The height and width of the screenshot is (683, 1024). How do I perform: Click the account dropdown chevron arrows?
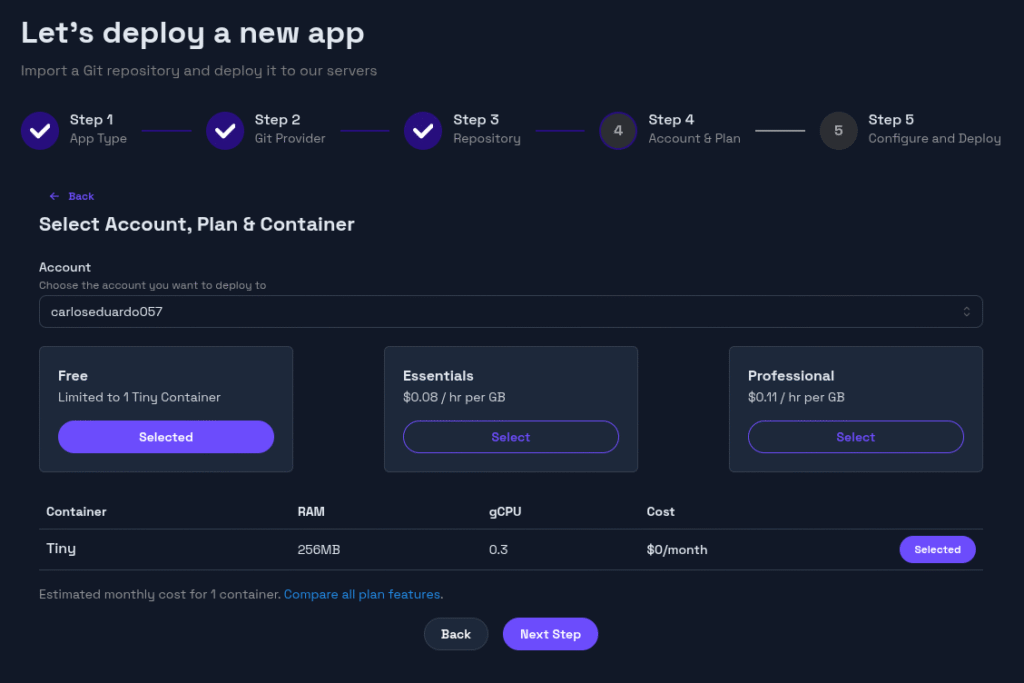click(967, 312)
